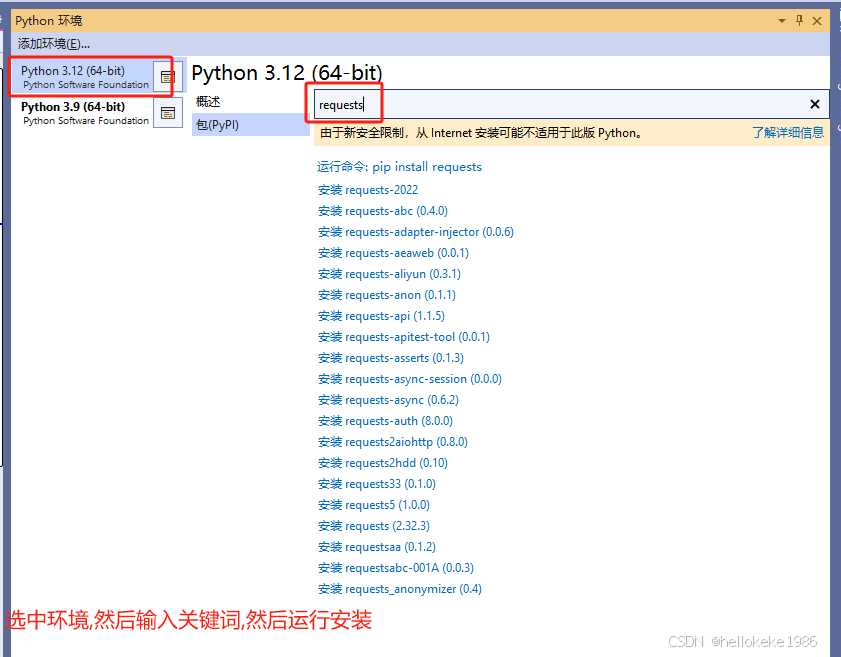Close the Python Environments panel
This screenshot has width=841, height=657.
point(817,21)
